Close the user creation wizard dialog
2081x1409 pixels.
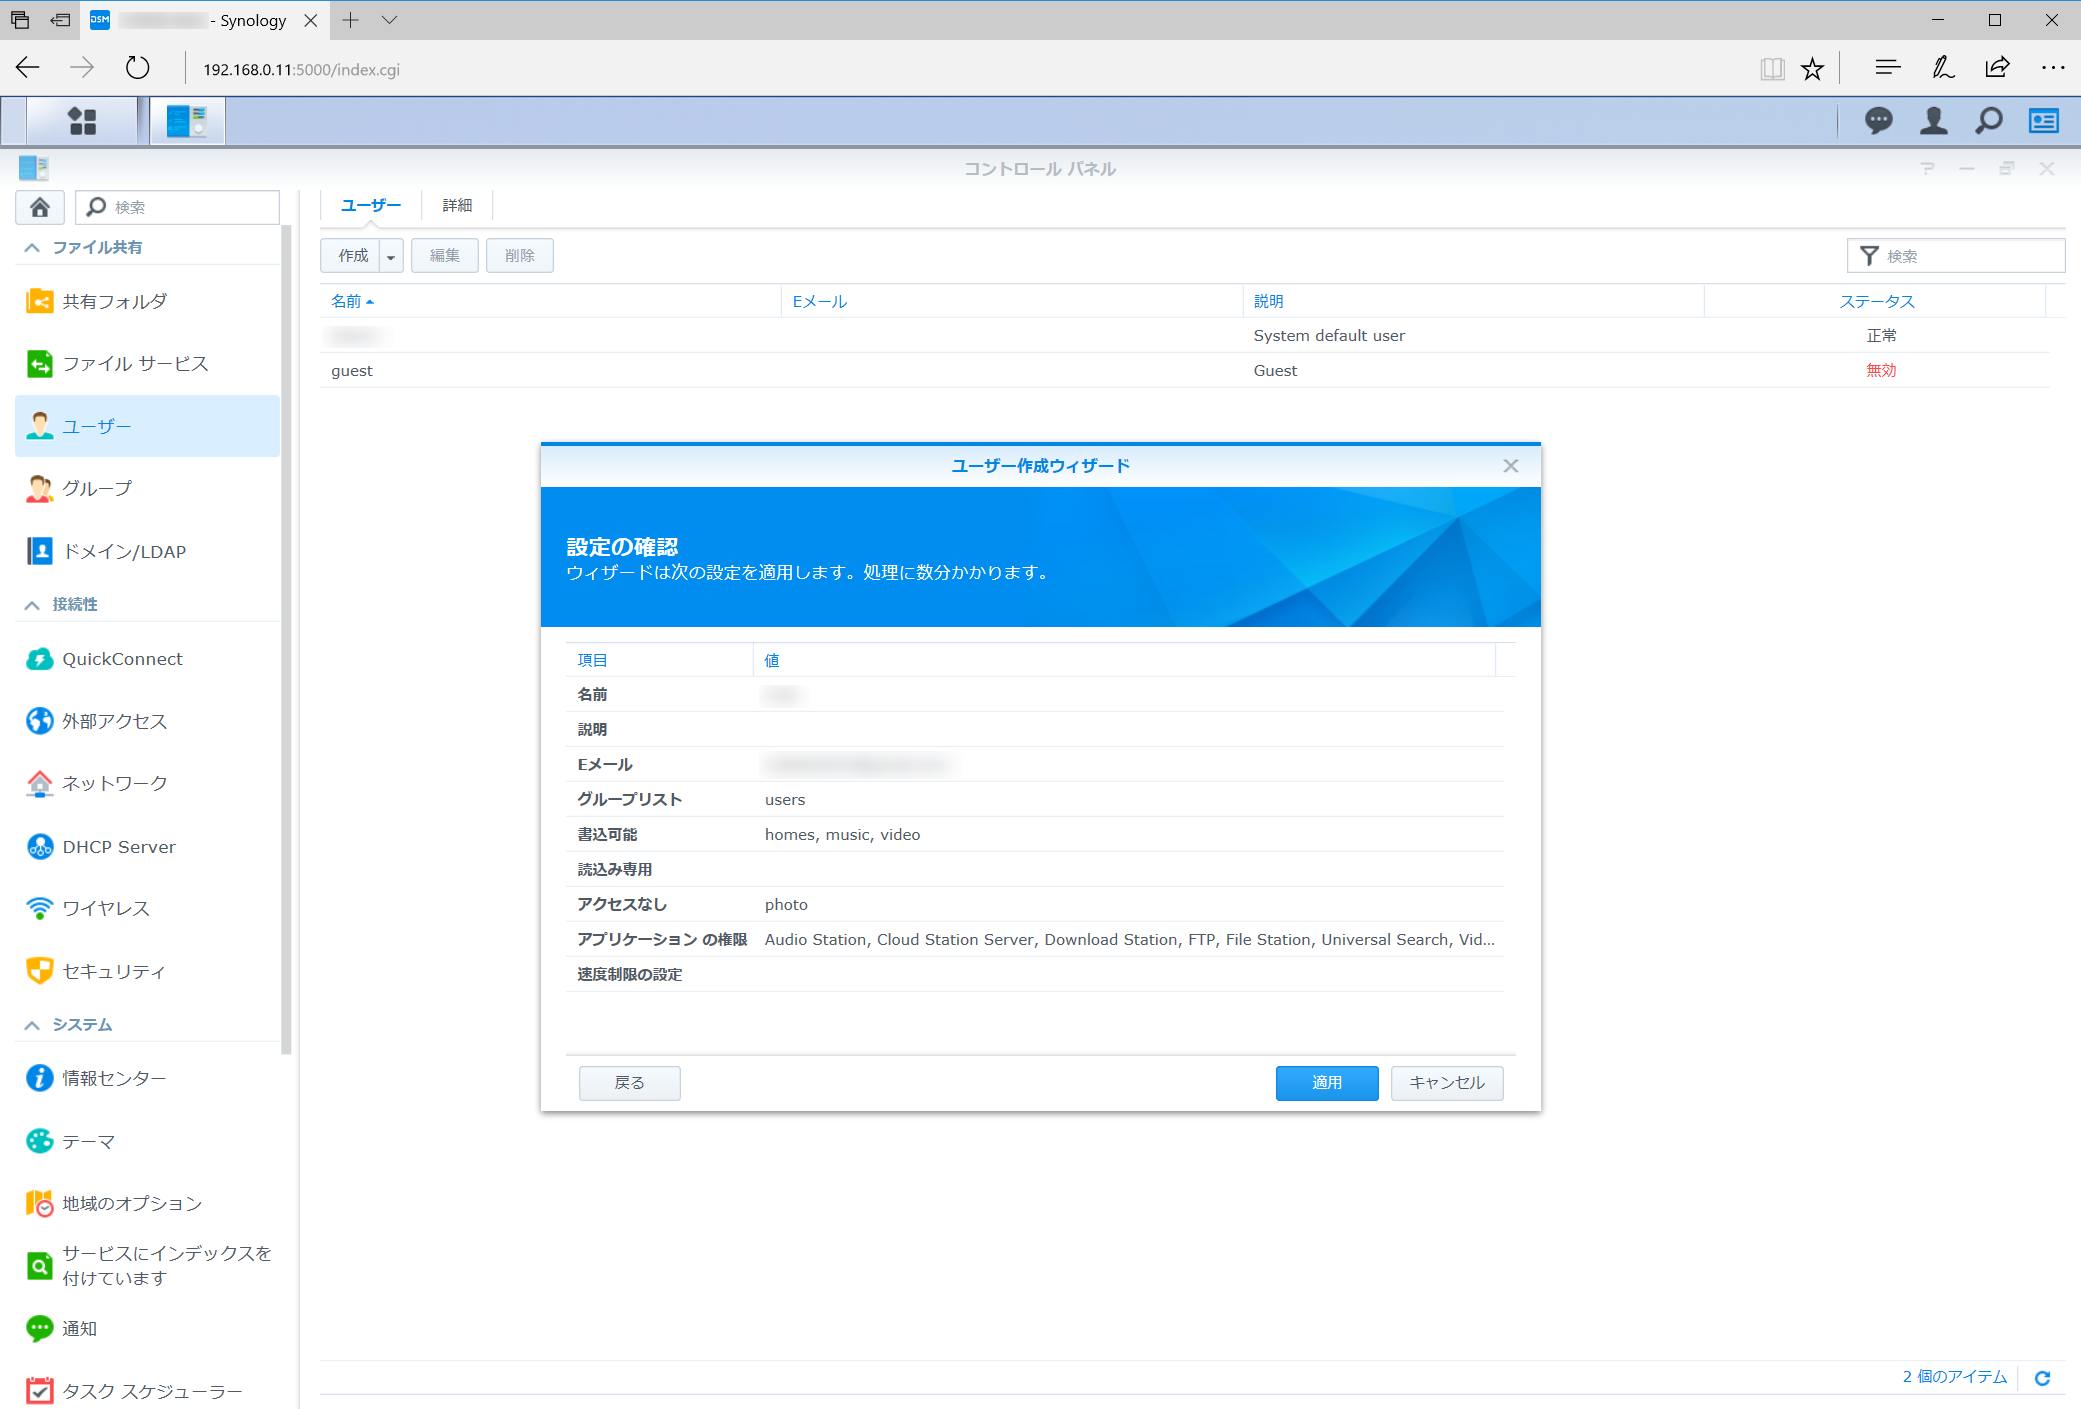tap(1510, 466)
